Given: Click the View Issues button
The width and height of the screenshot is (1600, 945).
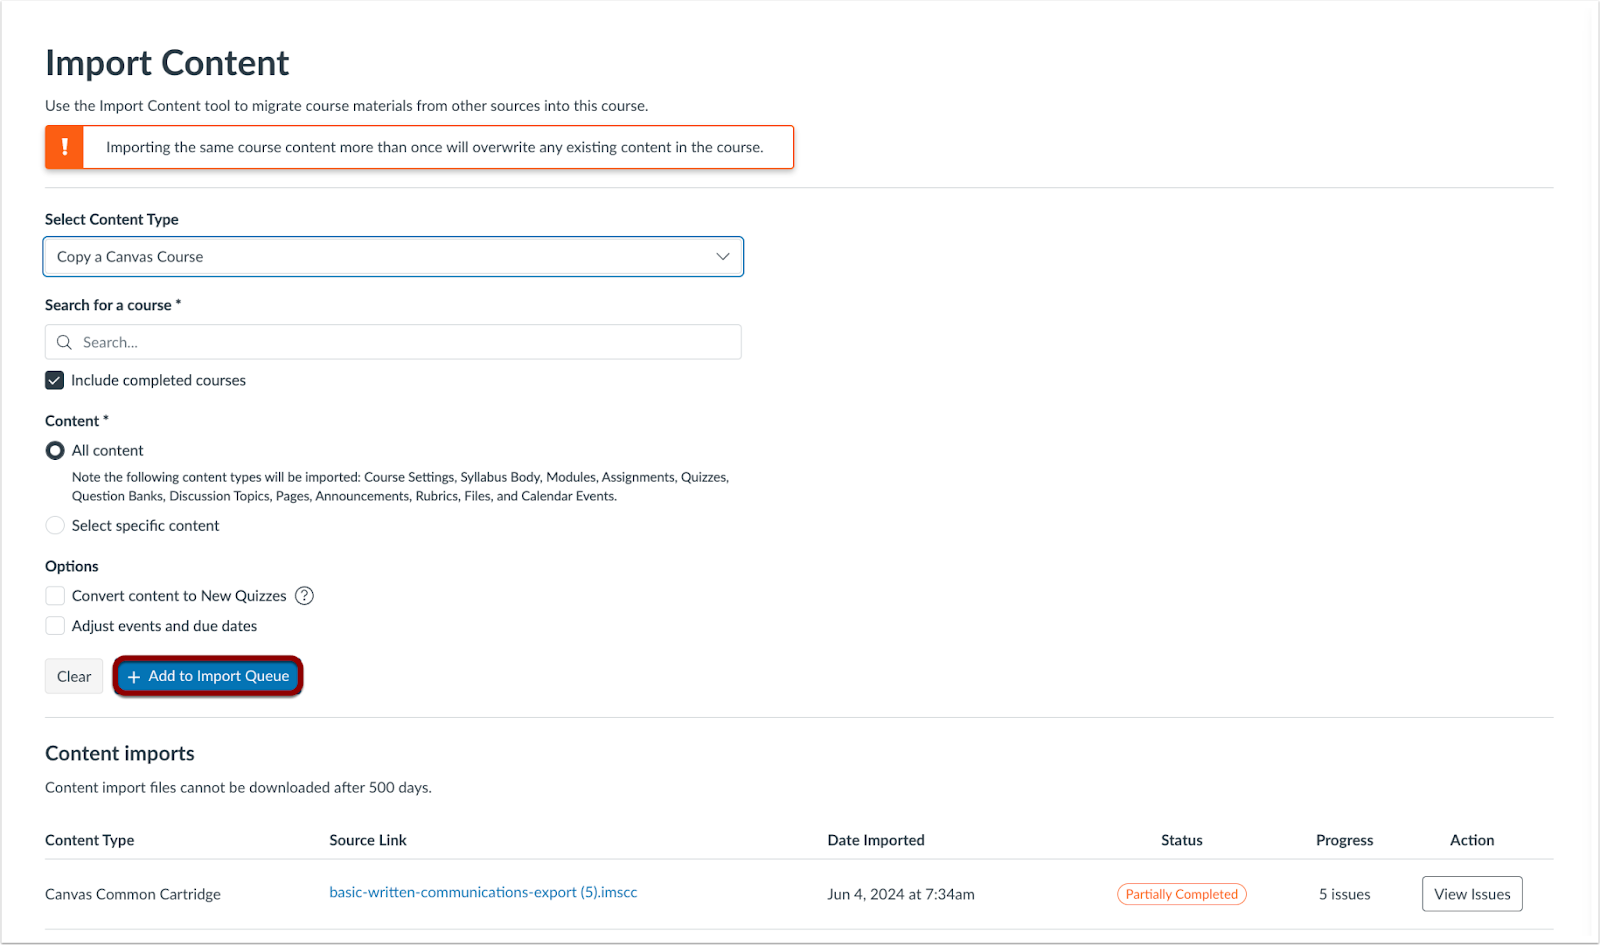Looking at the screenshot, I should point(1471,893).
